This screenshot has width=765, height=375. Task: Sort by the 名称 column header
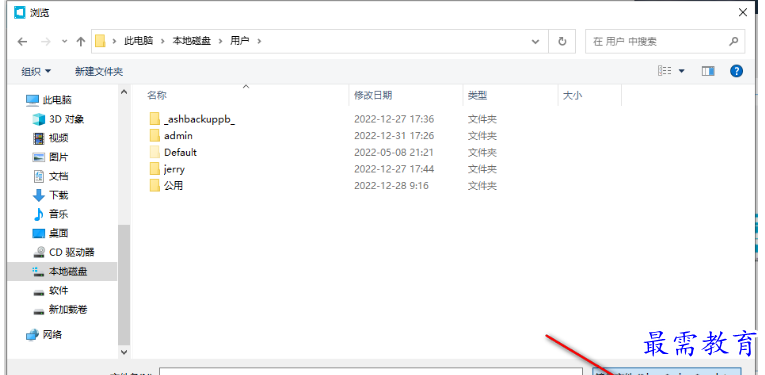click(157, 96)
